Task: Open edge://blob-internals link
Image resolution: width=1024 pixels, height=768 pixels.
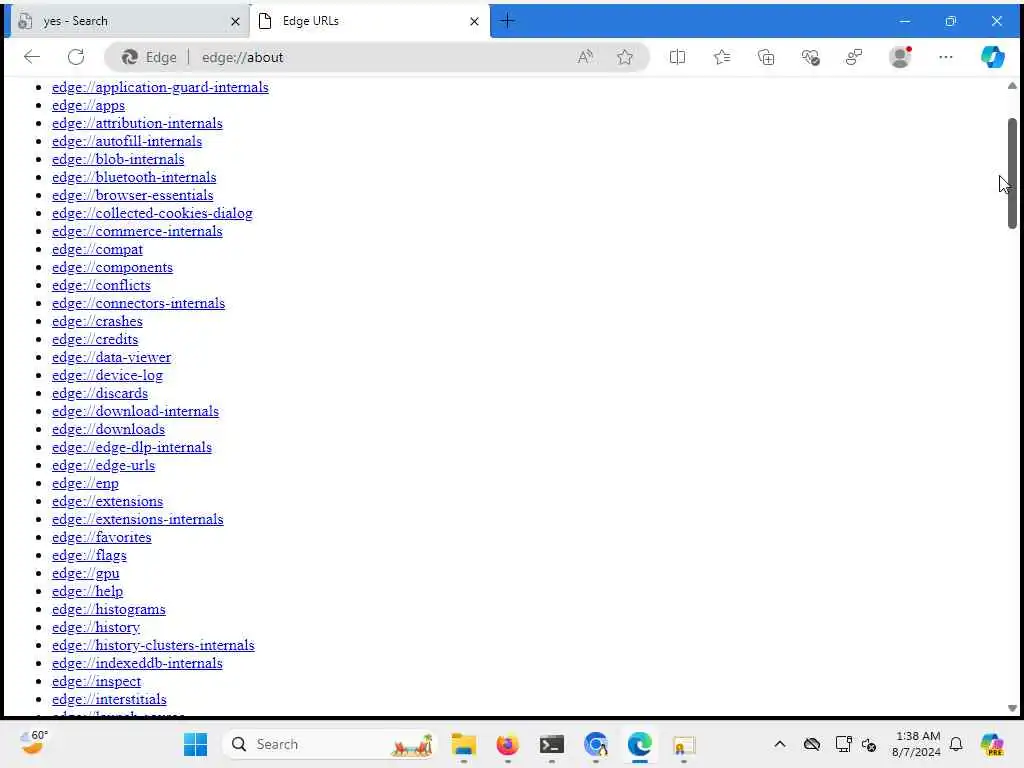Action: coord(118,159)
